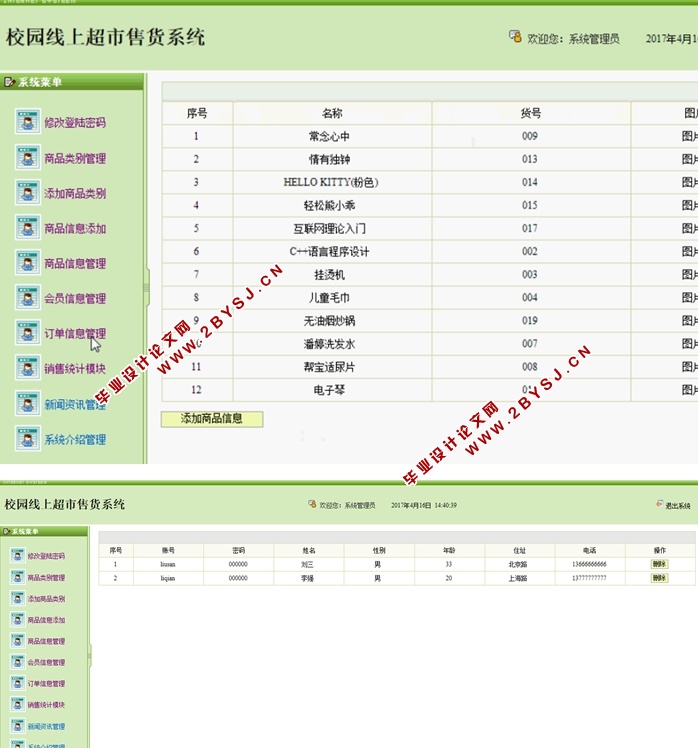The height and width of the screenshot is (748, 698).
Task: Click the icon beside 商品信息管理 on the product-list screen
Action: pyautogui.click(x=28, y=262)
